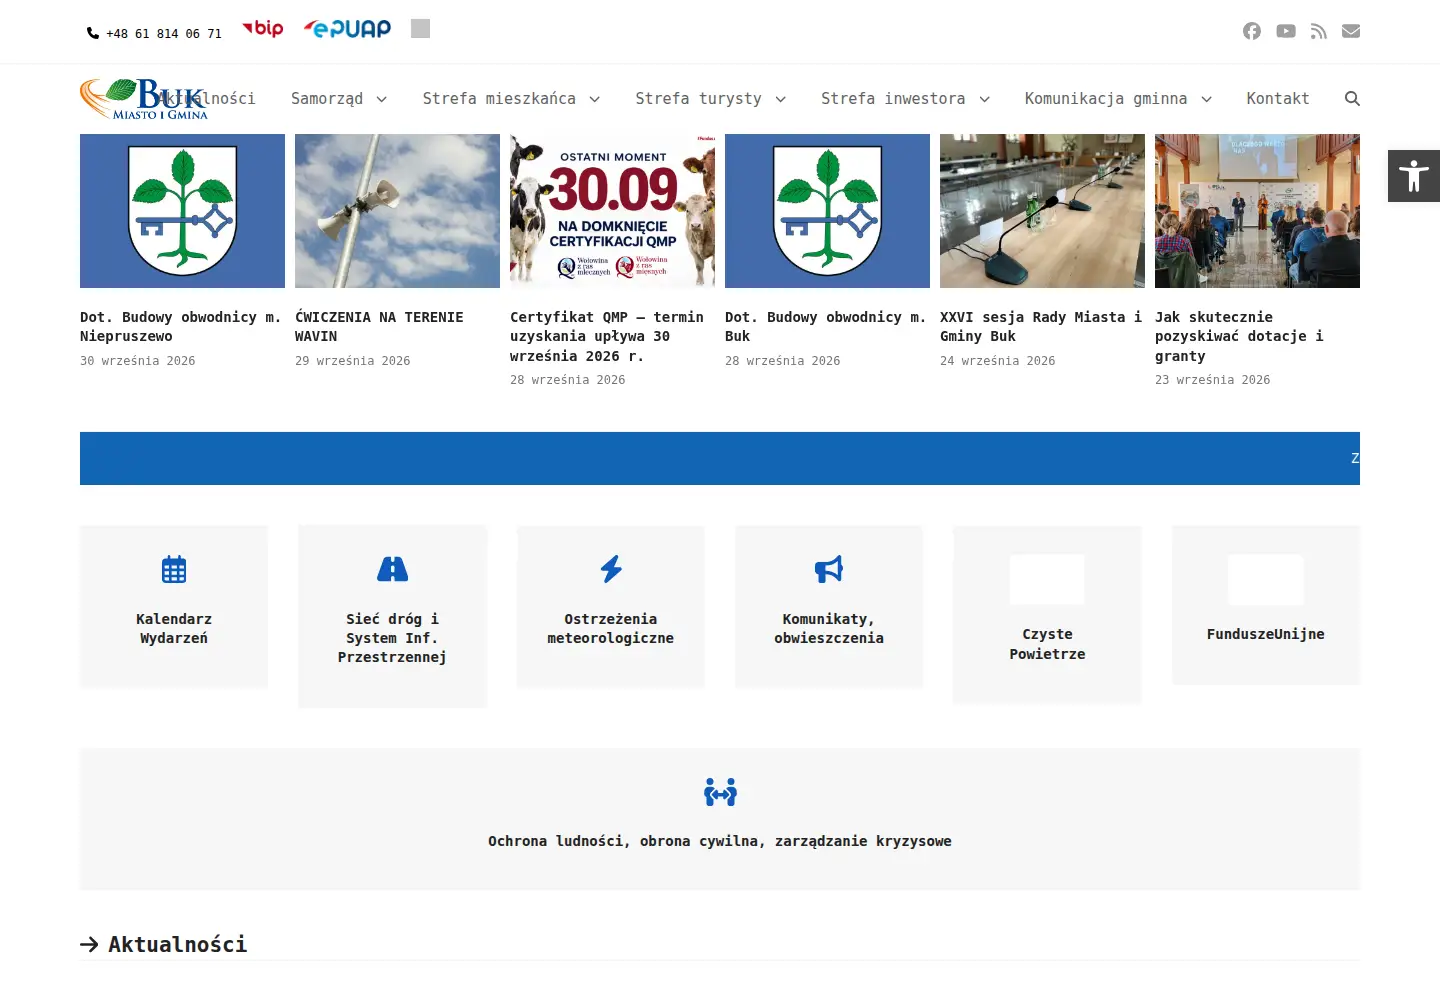Screen dimensions: 1440x1000
Task: Open Jak skutecznie pozyskiwać dotacje i granty
Action: [x=1239, y=336]
